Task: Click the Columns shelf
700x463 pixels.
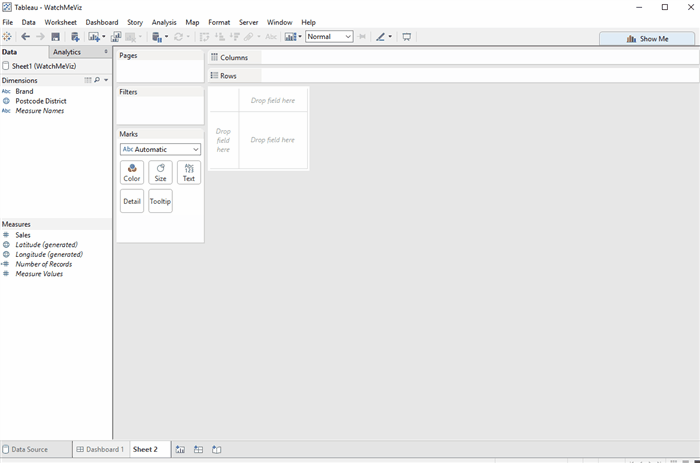Action: tap(454, 57)
